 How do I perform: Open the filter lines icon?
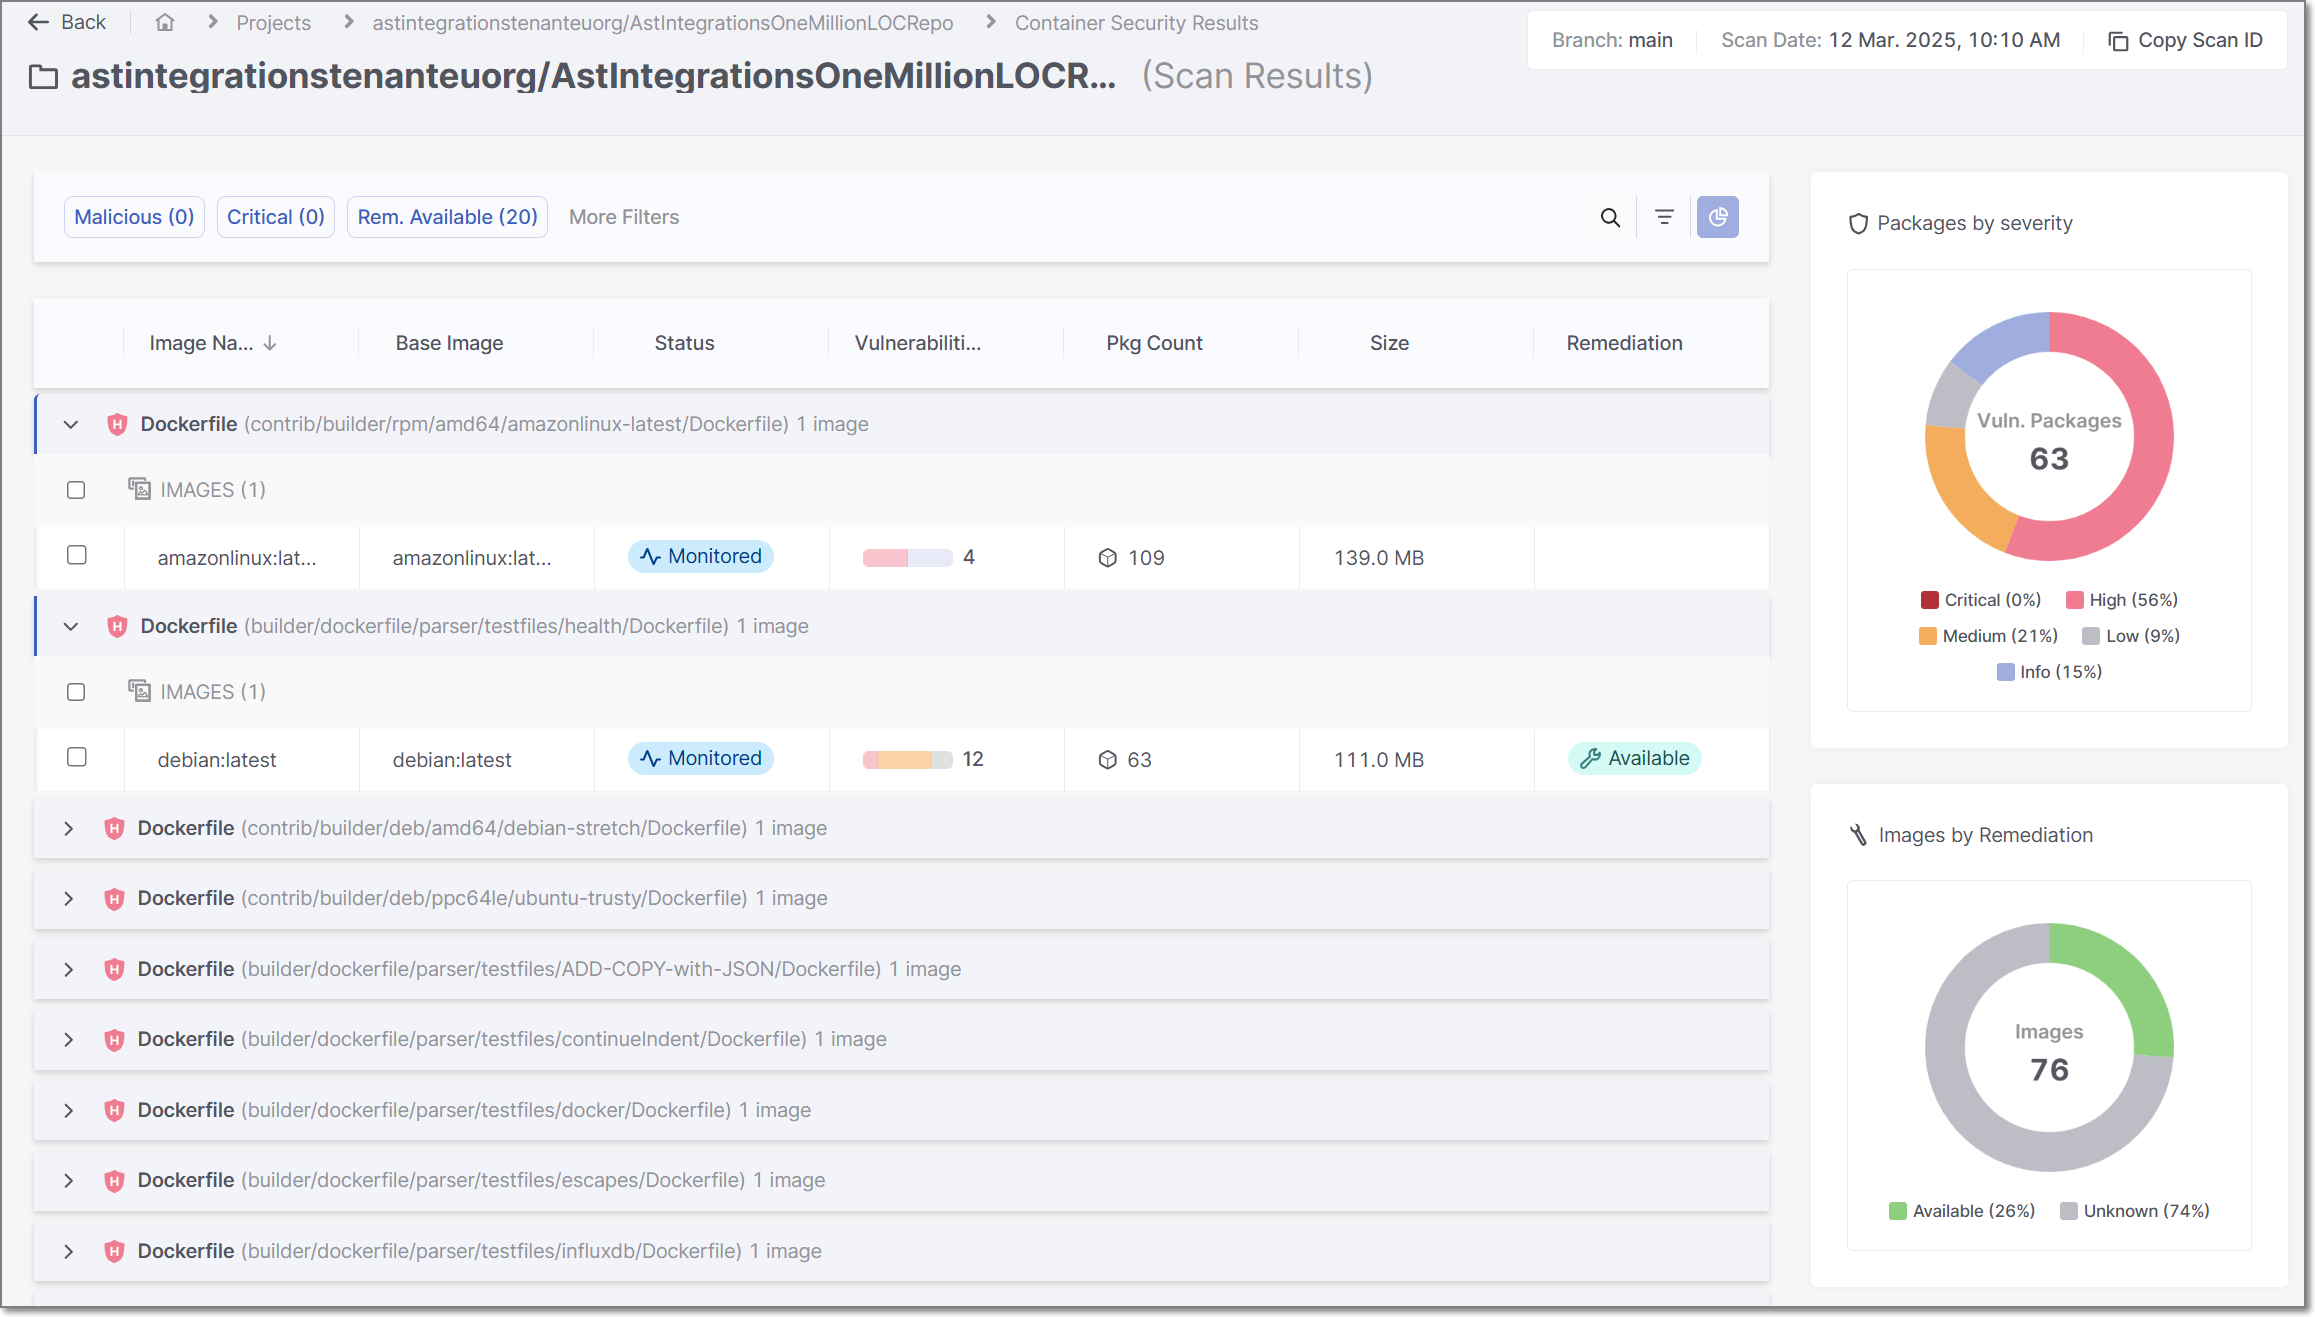pyautogui.click(x=1664, y=217)
